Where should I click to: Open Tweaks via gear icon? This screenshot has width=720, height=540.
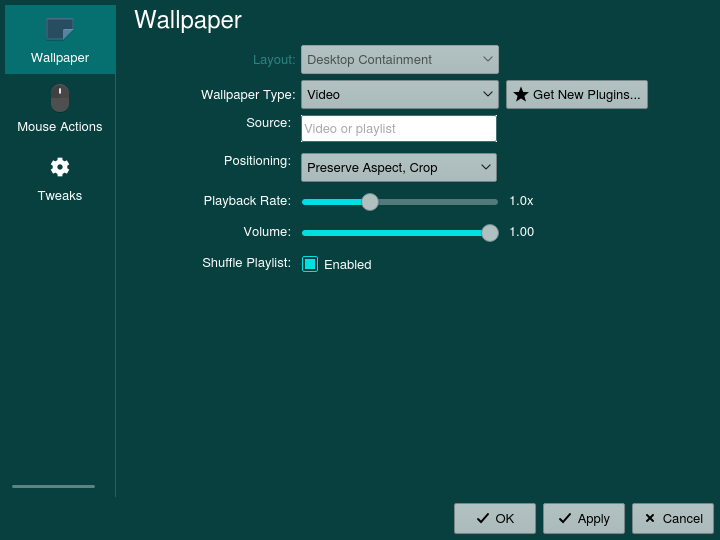click(x=60, y=167)
